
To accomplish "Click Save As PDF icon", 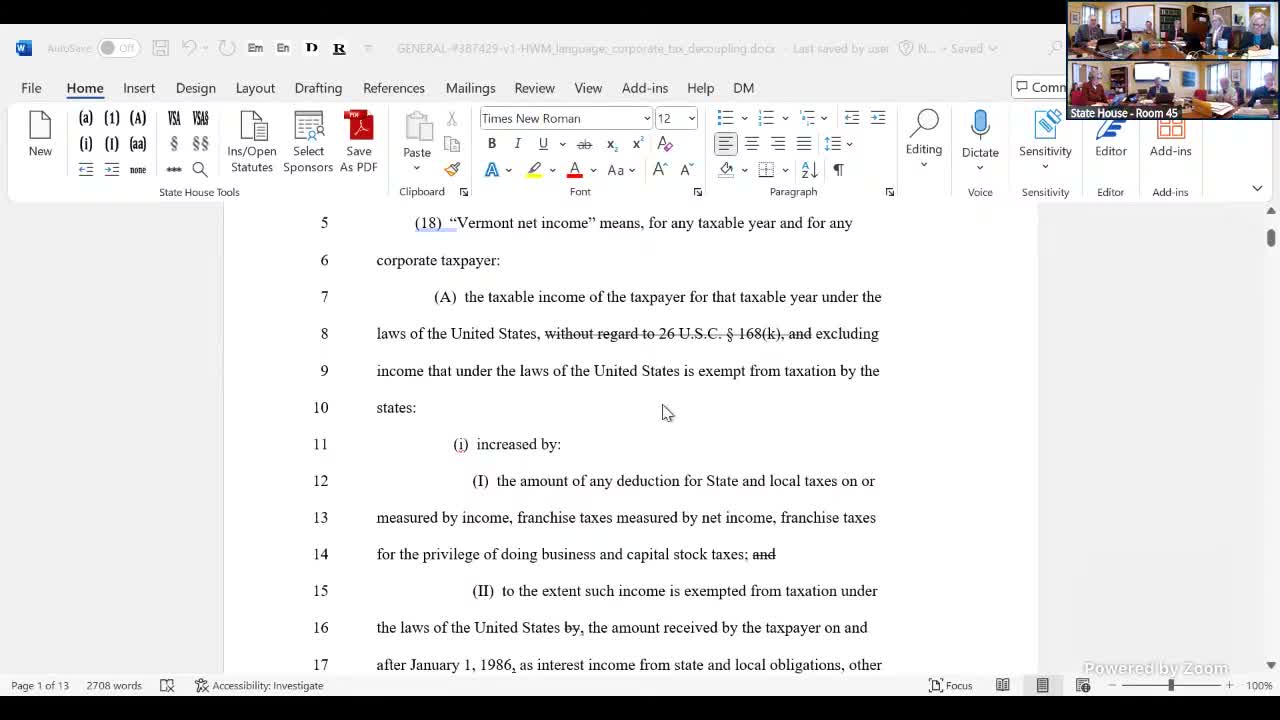I will click(x=358, y=141).
